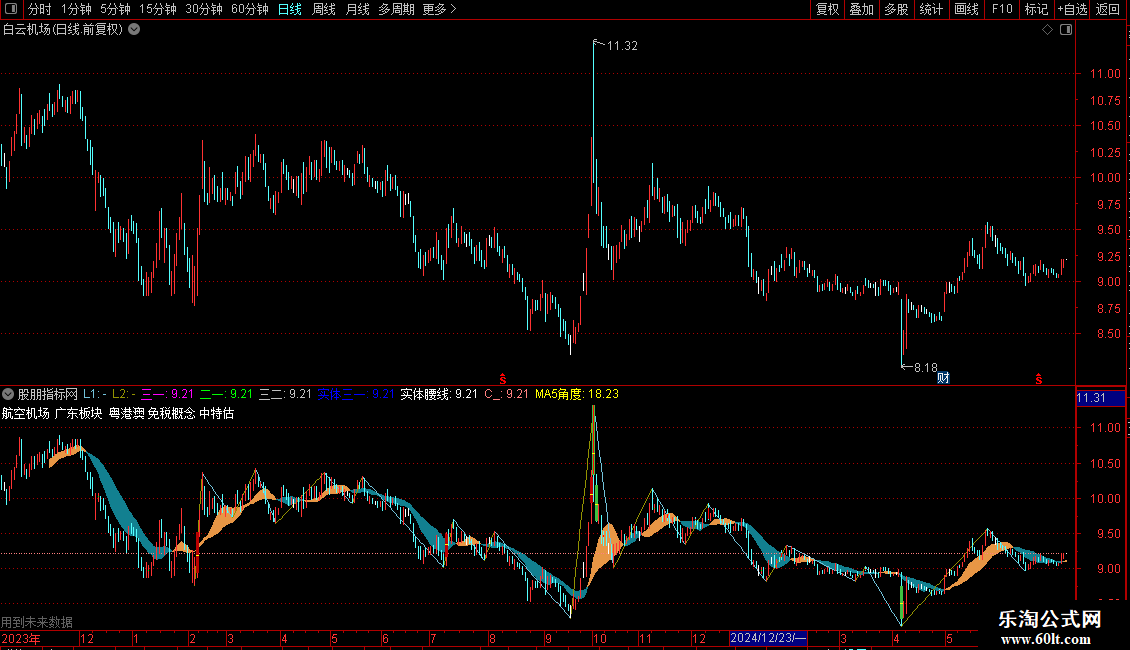
Task: Toggle the side panel icon at chart top-right
Action: [x=1066, y=30]
